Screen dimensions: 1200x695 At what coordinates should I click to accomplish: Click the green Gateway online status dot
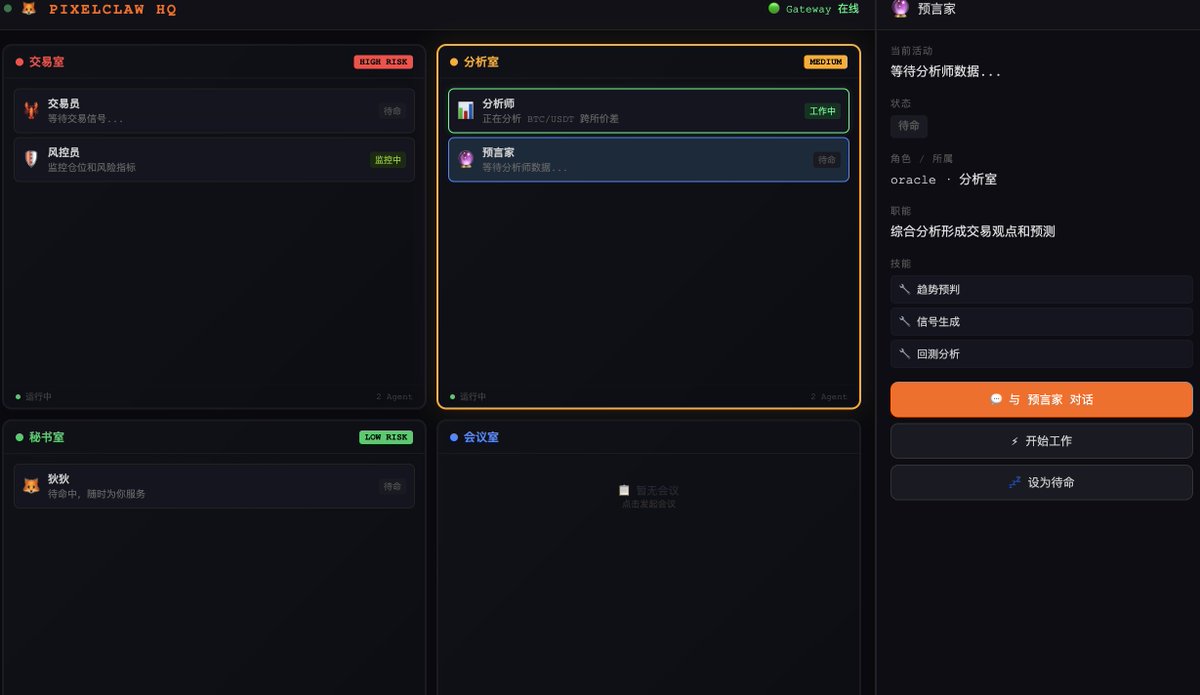[774, 9]
